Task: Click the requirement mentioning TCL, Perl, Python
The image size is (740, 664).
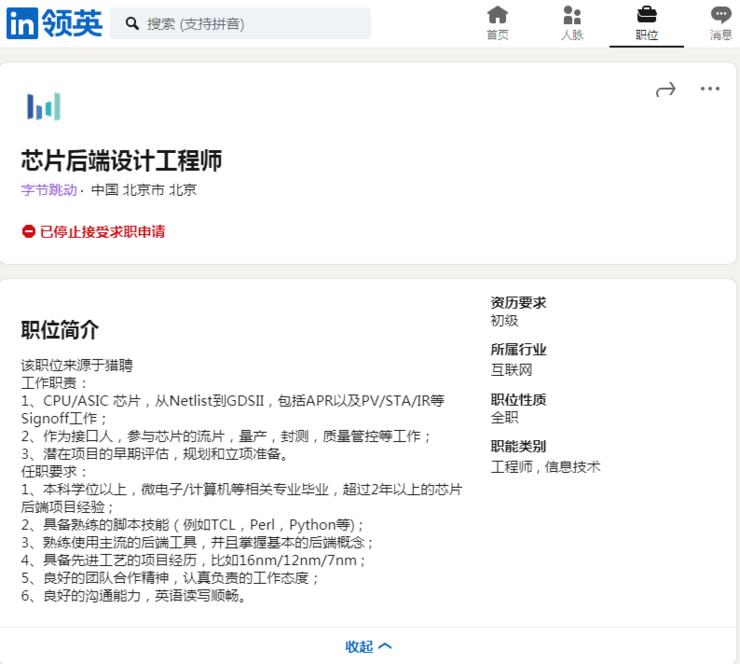Action: click(193, 525)
